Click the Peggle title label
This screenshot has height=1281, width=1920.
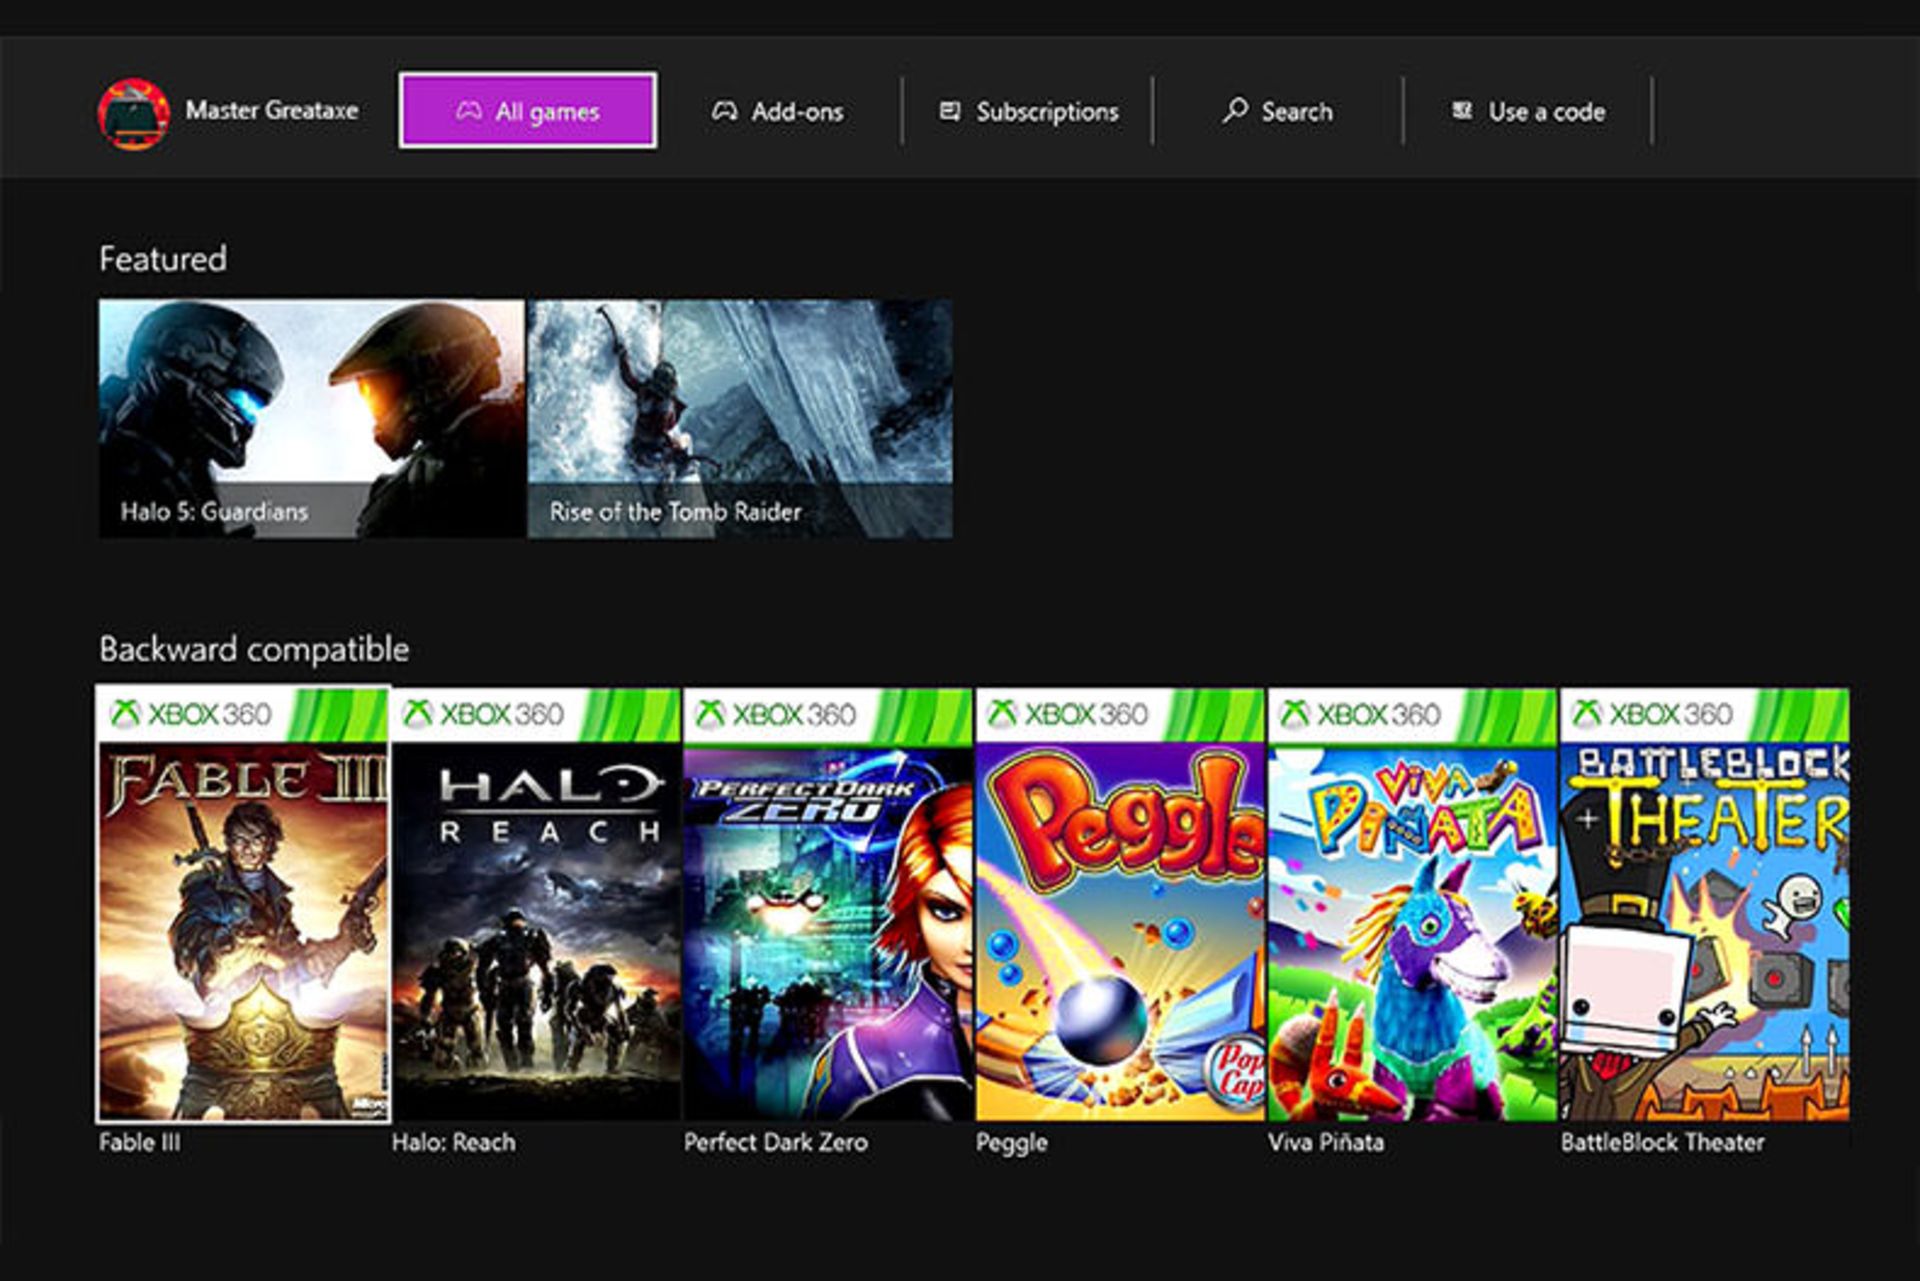pyautogui.click(x=1012, y=1143)
